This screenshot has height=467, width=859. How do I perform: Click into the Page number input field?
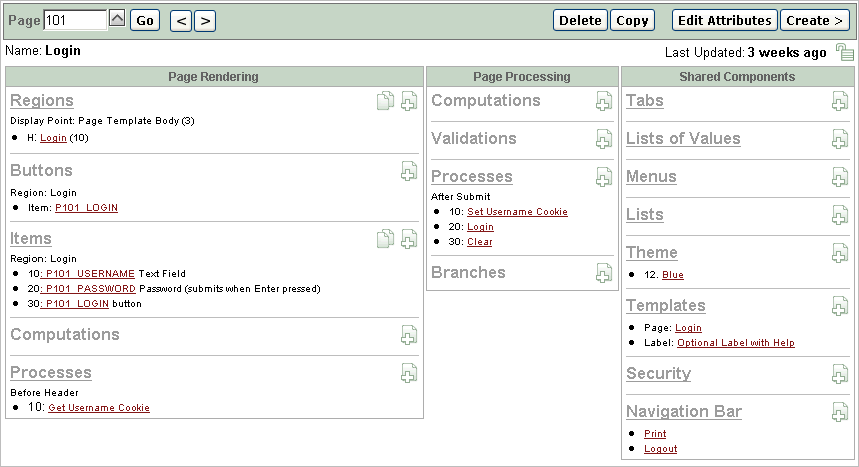click(x=75, y=20)
